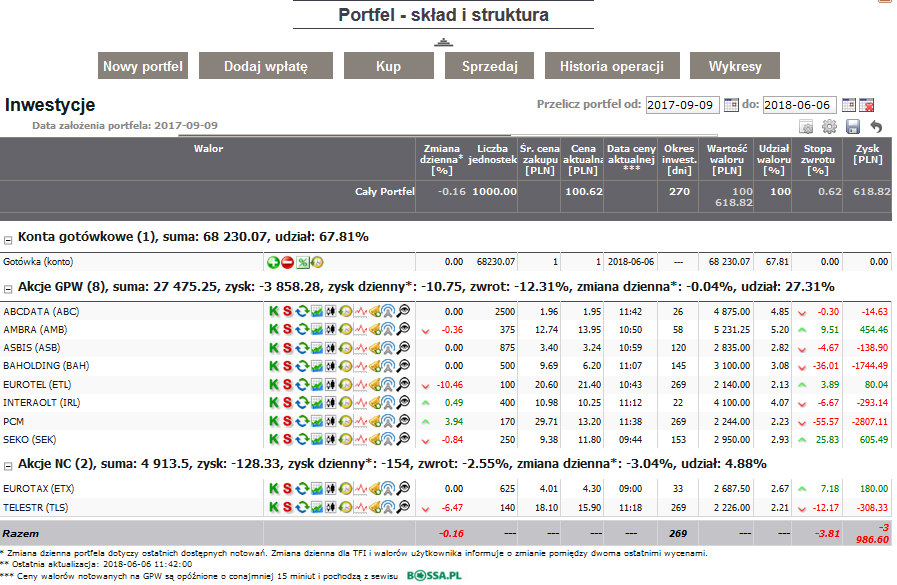Open Historia operacji
Screen dimensions: 897x585
tap(612, 66)
